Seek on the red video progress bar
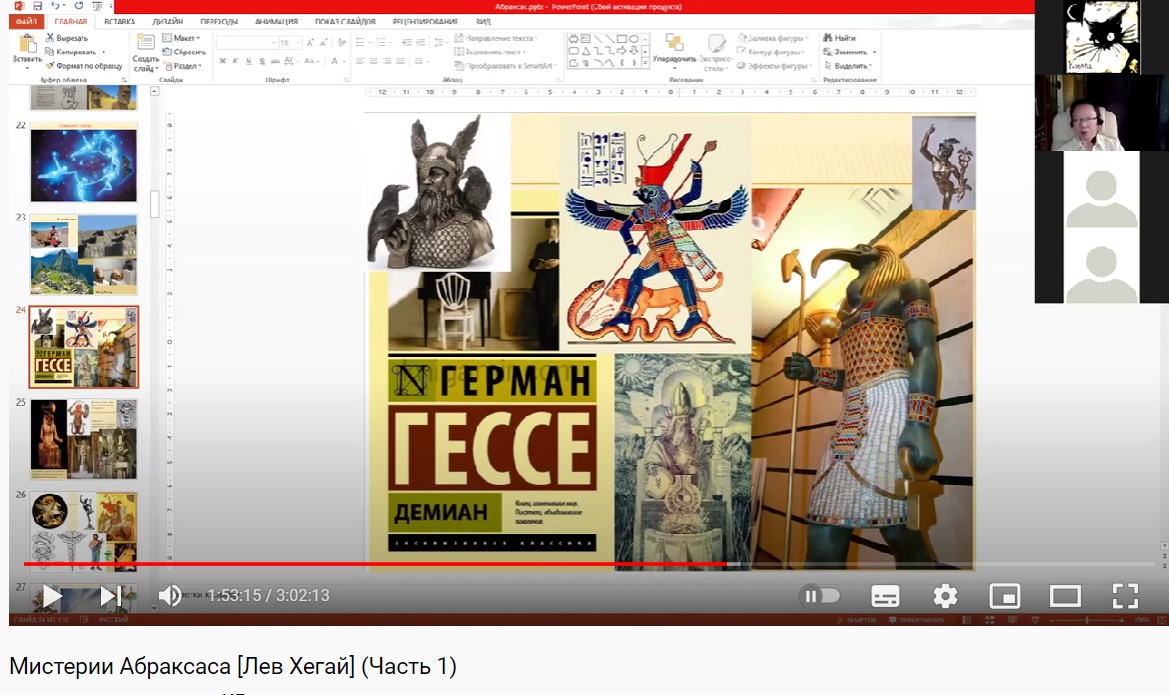The image size is (1169, 695). click(589, 564)
